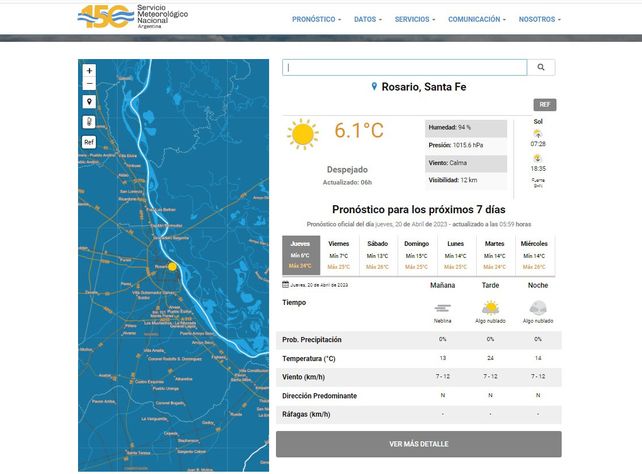Click the Rosario, Santa Fe heading
Screen dimensions: 642x474
424,87
